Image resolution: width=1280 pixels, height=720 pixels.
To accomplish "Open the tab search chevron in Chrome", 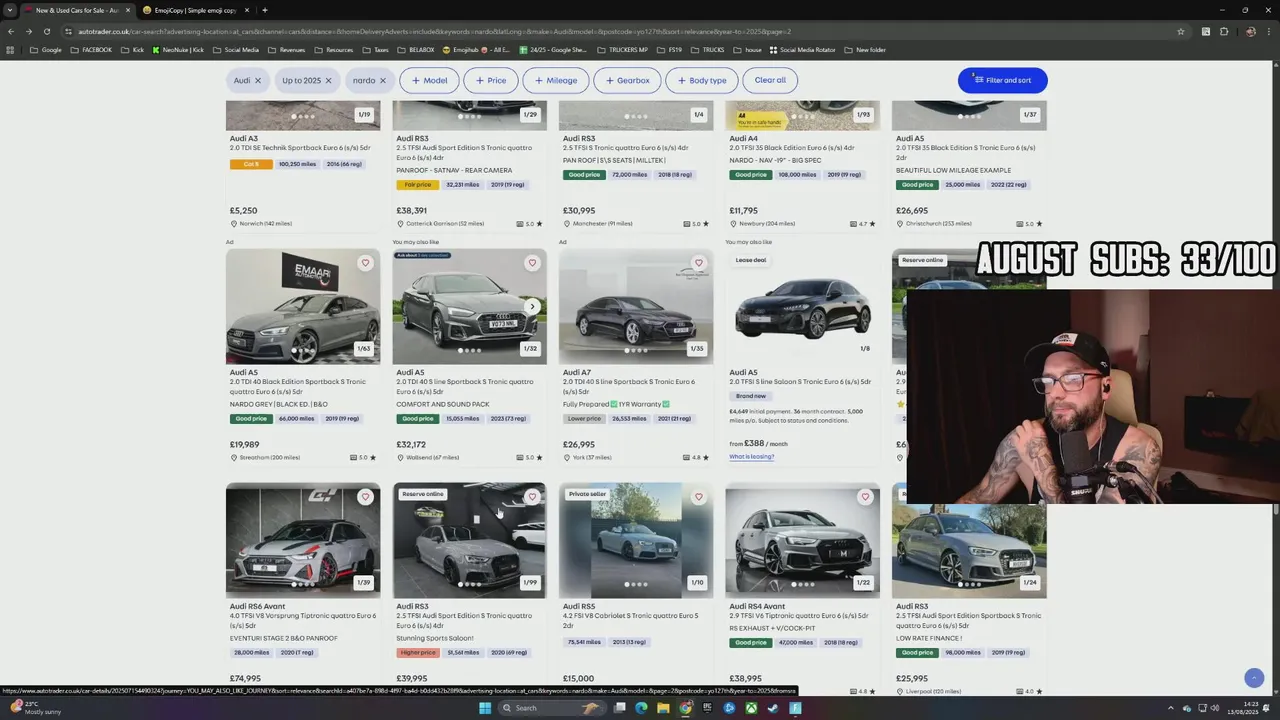I will pos(10,10).
